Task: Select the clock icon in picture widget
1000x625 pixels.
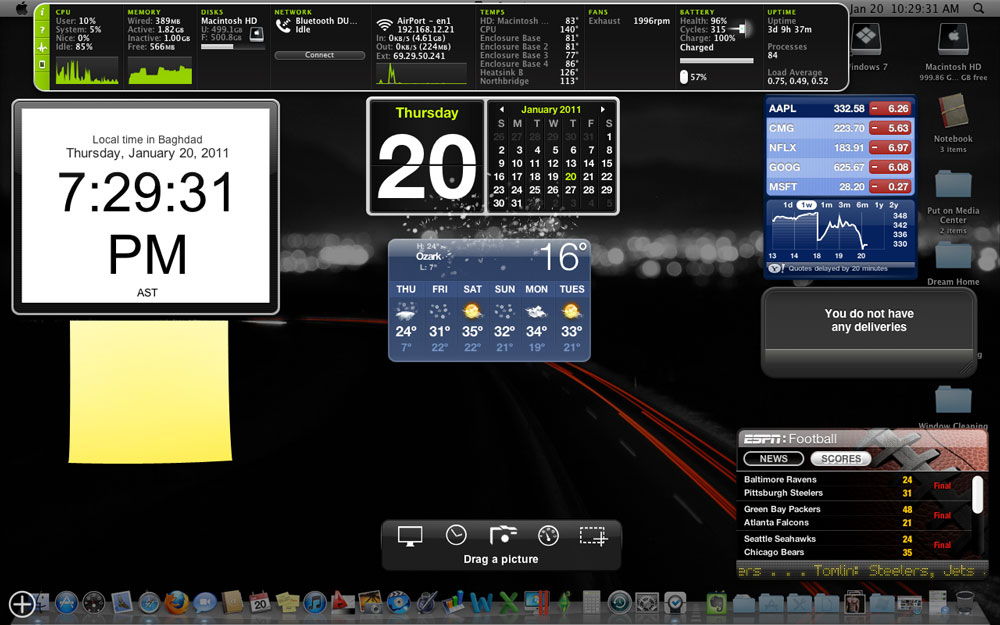Action: click(x=456, y=536)
